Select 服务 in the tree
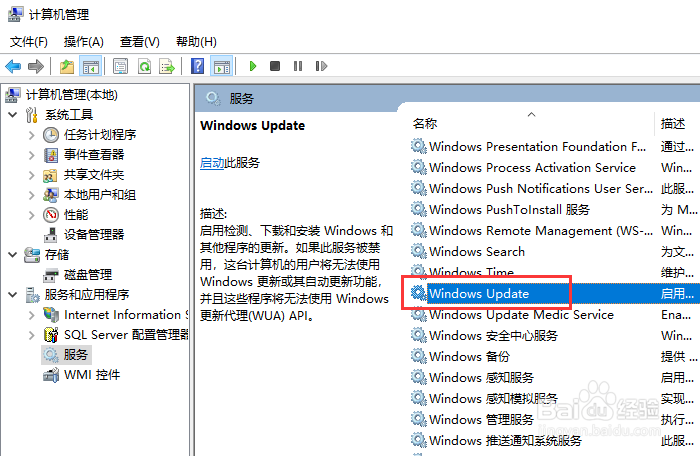Image resolution: width=700 pixels, height=456 pixels. (75, 355)
